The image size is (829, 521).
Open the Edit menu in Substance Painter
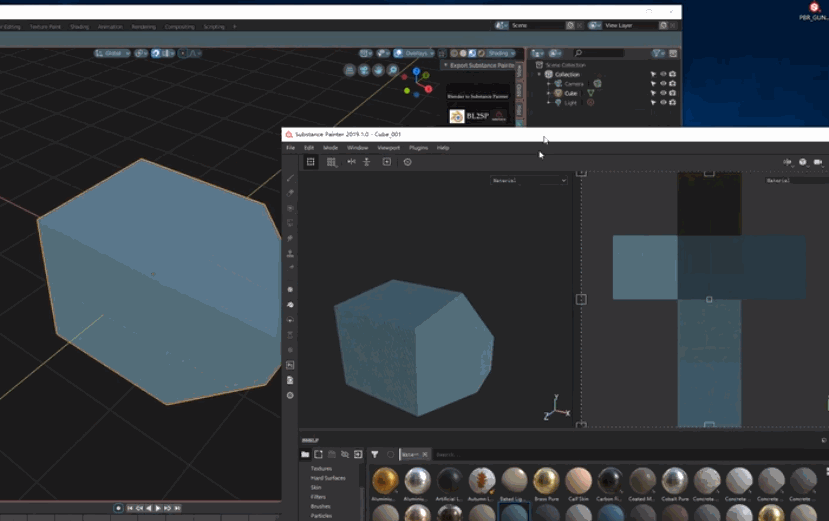(x=309, y=148)
